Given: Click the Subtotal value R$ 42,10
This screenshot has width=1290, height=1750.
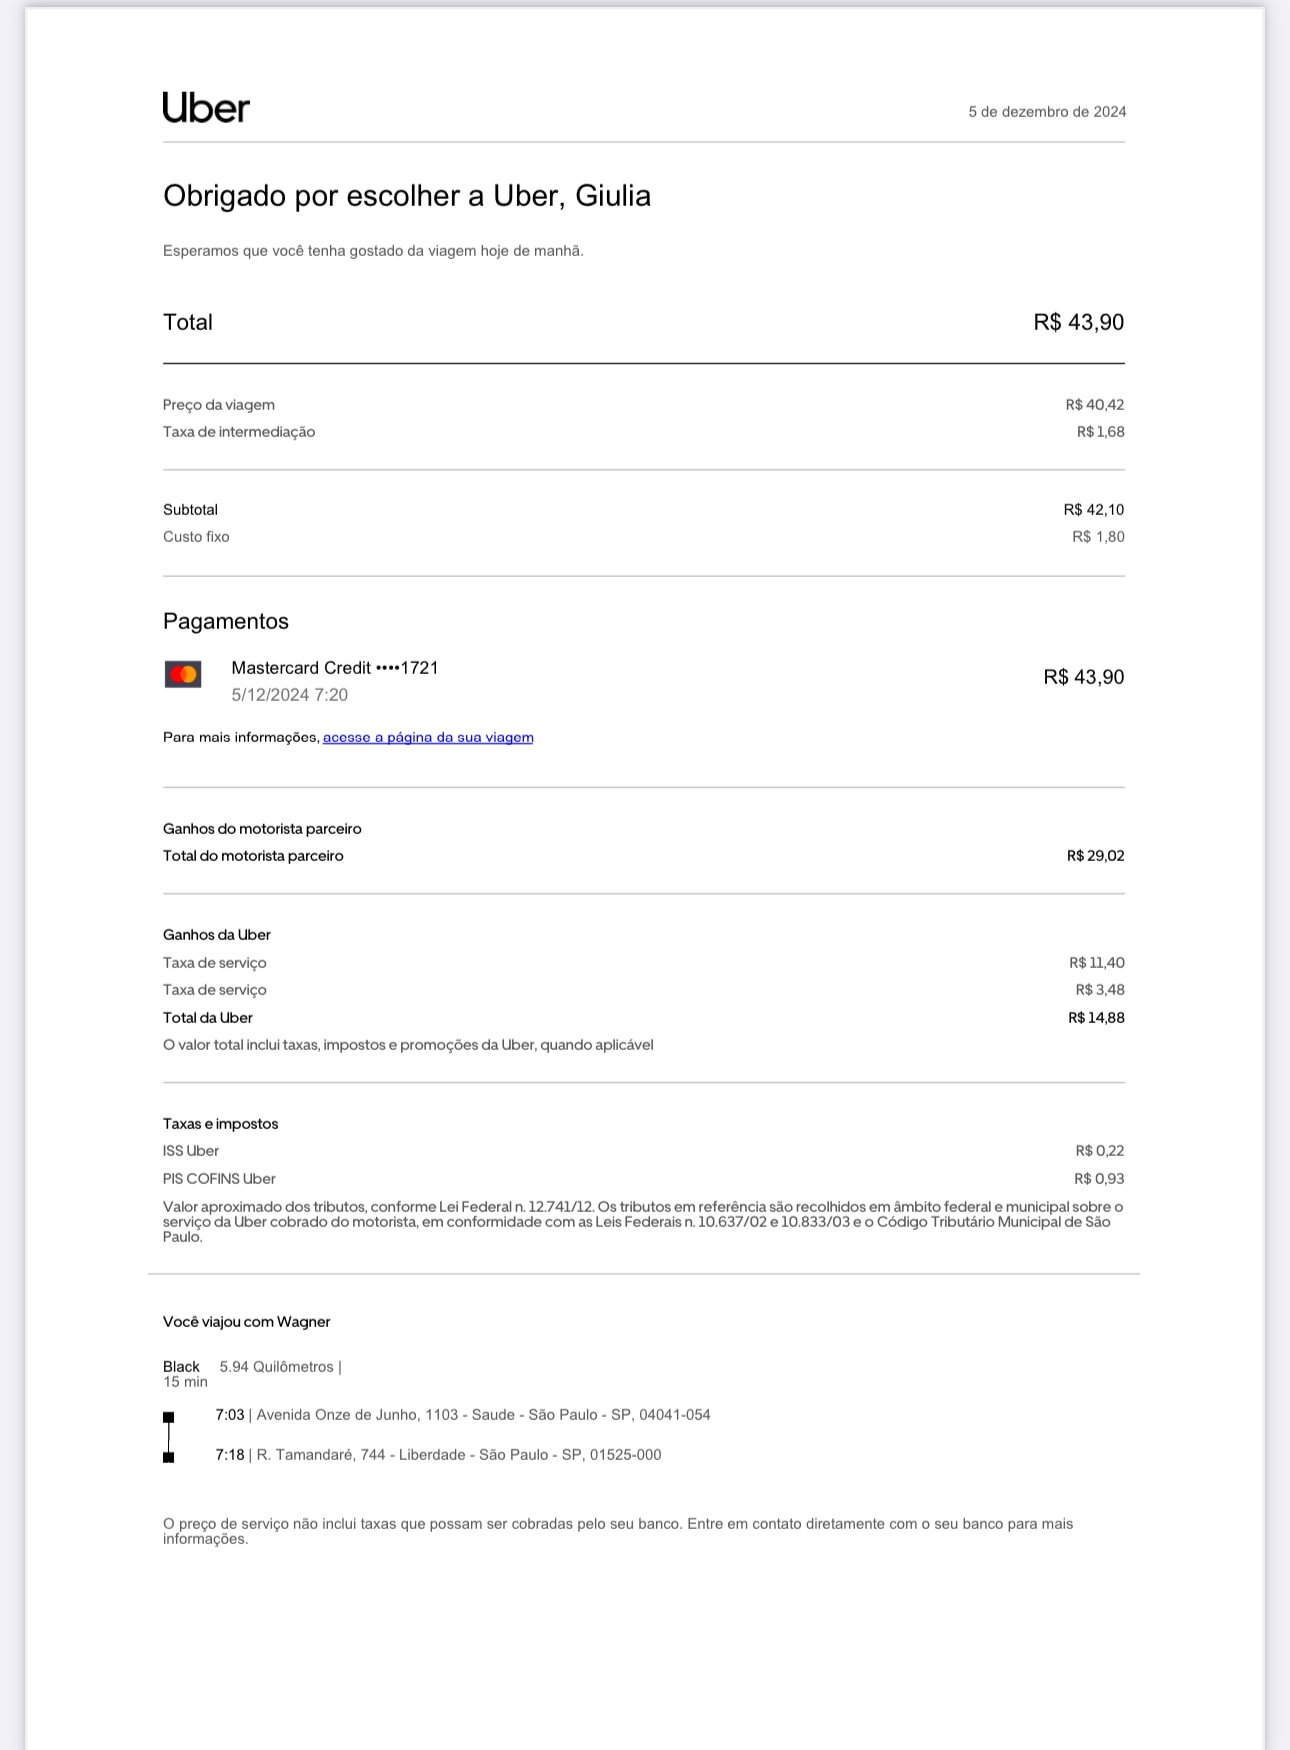Looking at the screenshot, I should click(x=1093, y=510).
